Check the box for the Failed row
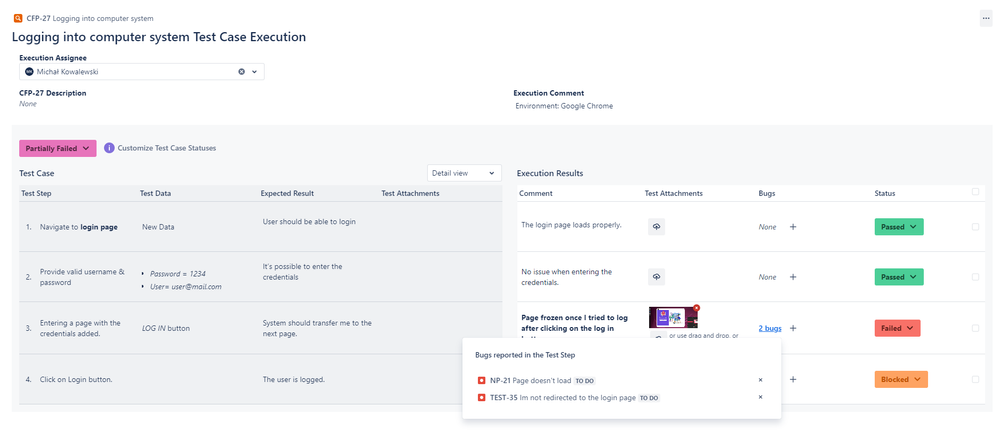The height and width of the screenshot is (436, 999). 975,328
